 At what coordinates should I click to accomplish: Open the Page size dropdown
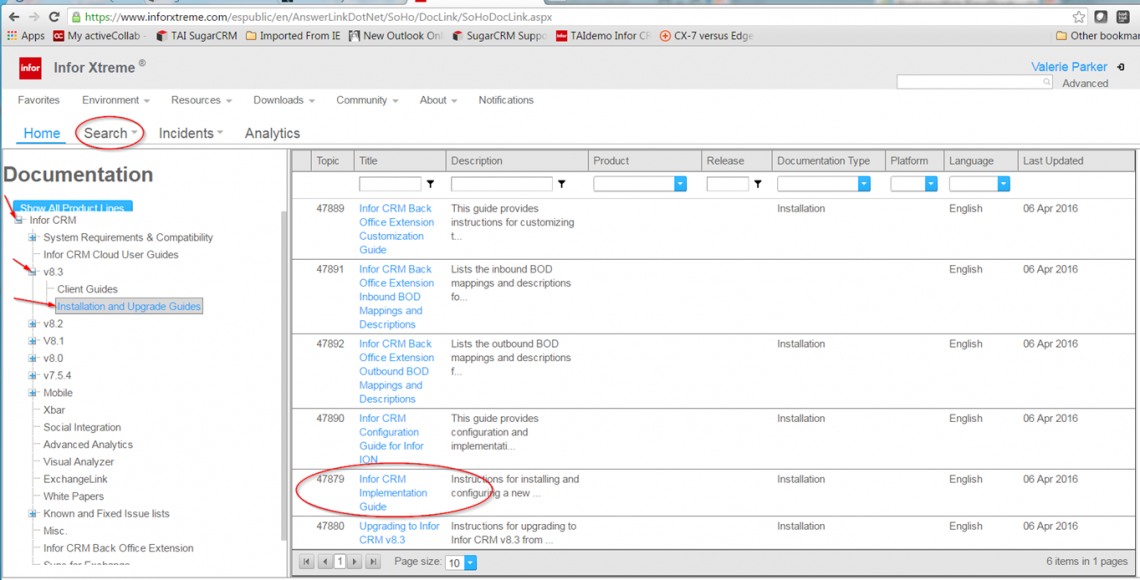pos(470,563)
